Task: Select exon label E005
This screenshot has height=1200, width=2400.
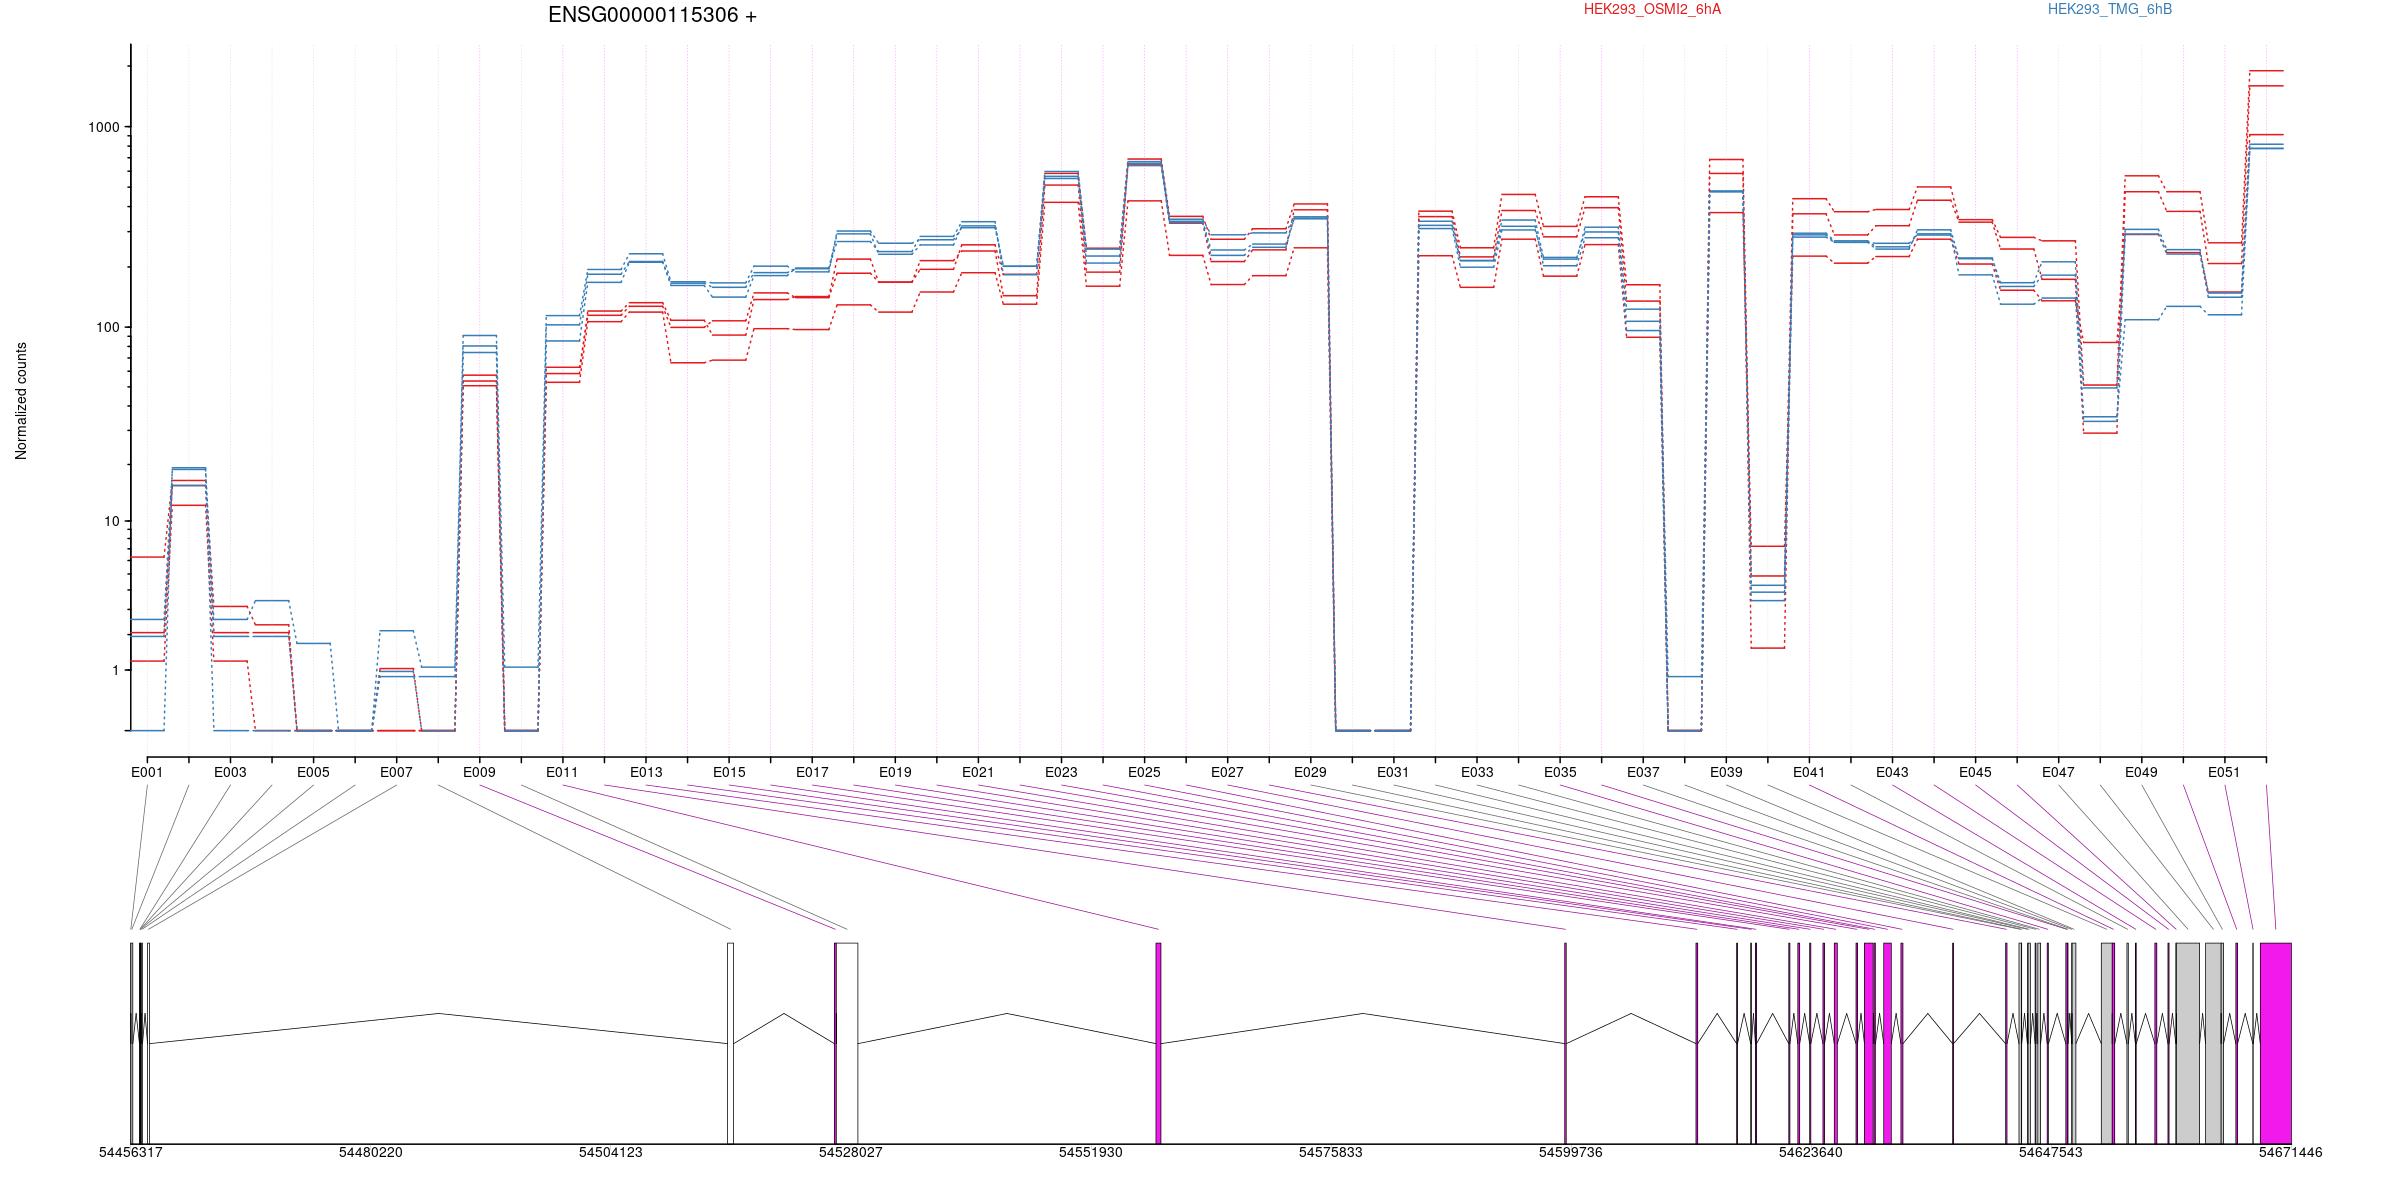Action: (313, 772)
